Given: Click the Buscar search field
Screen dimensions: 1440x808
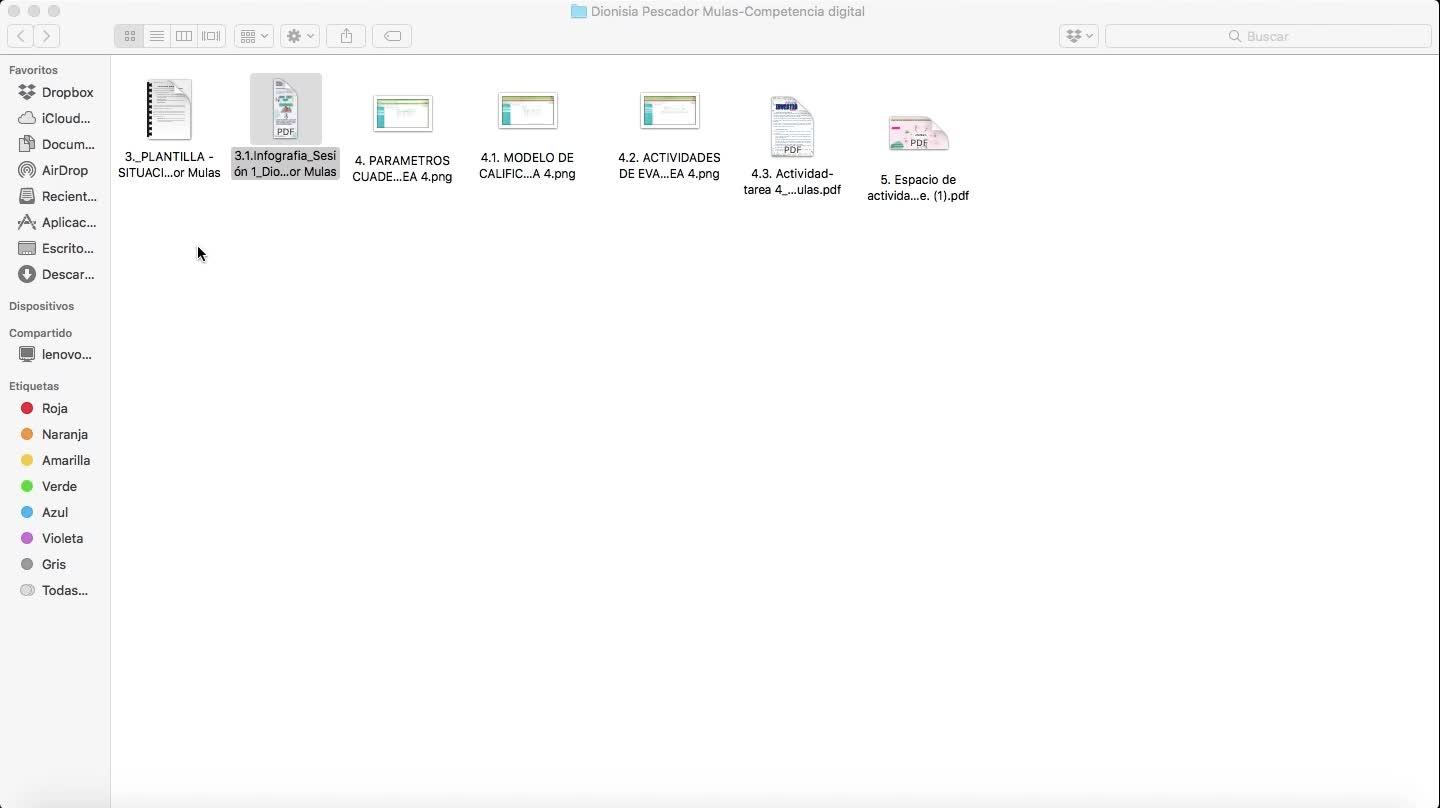Looking at the screenshot, I should (1268, 36).
